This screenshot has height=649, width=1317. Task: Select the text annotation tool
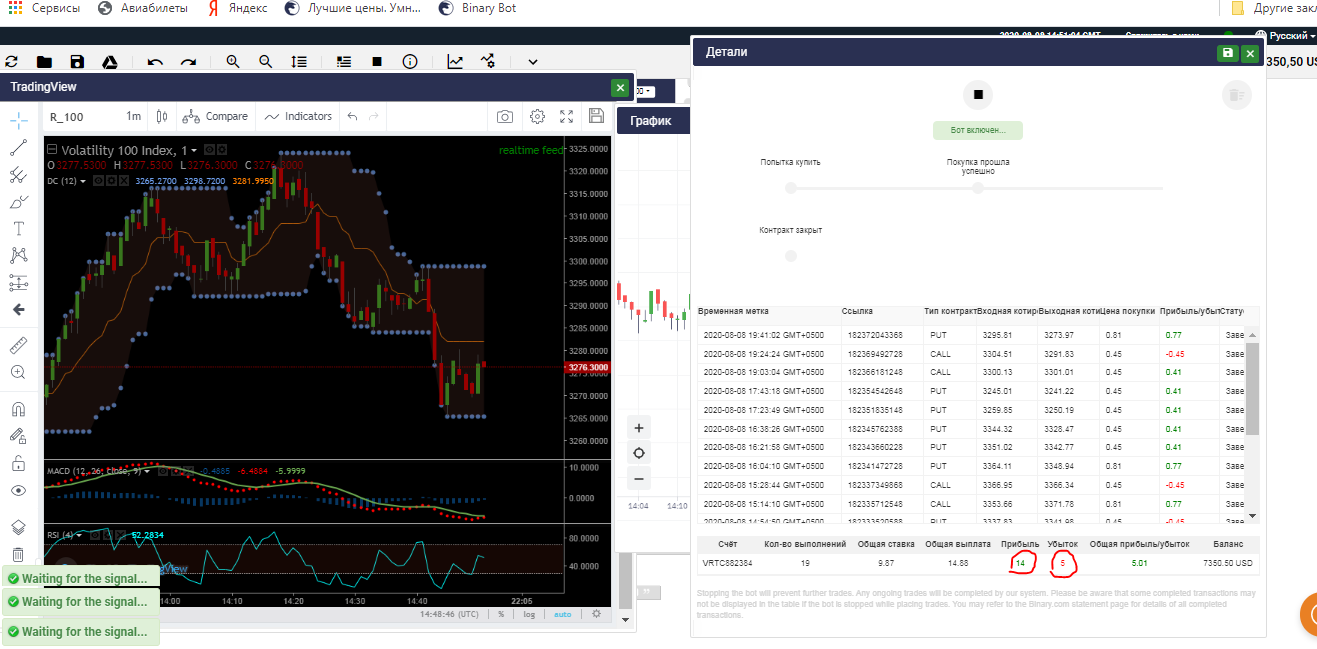pyautogui.click(x=18, y=228)
